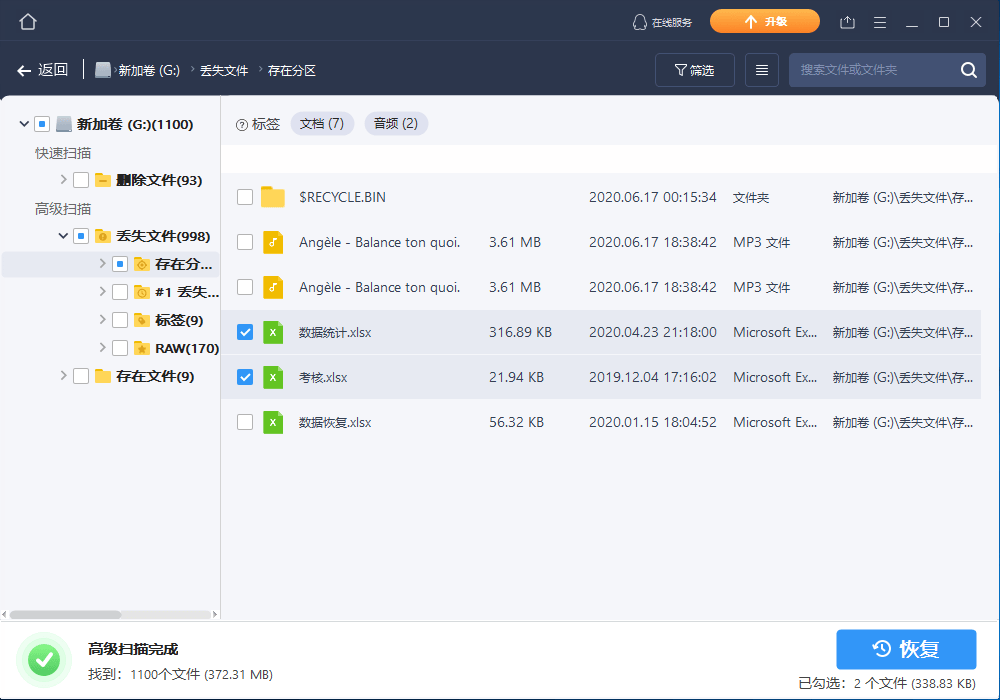Click the 标签 help question icon
The width and height of the screenshot is (1000, 700).
point(242,125)
